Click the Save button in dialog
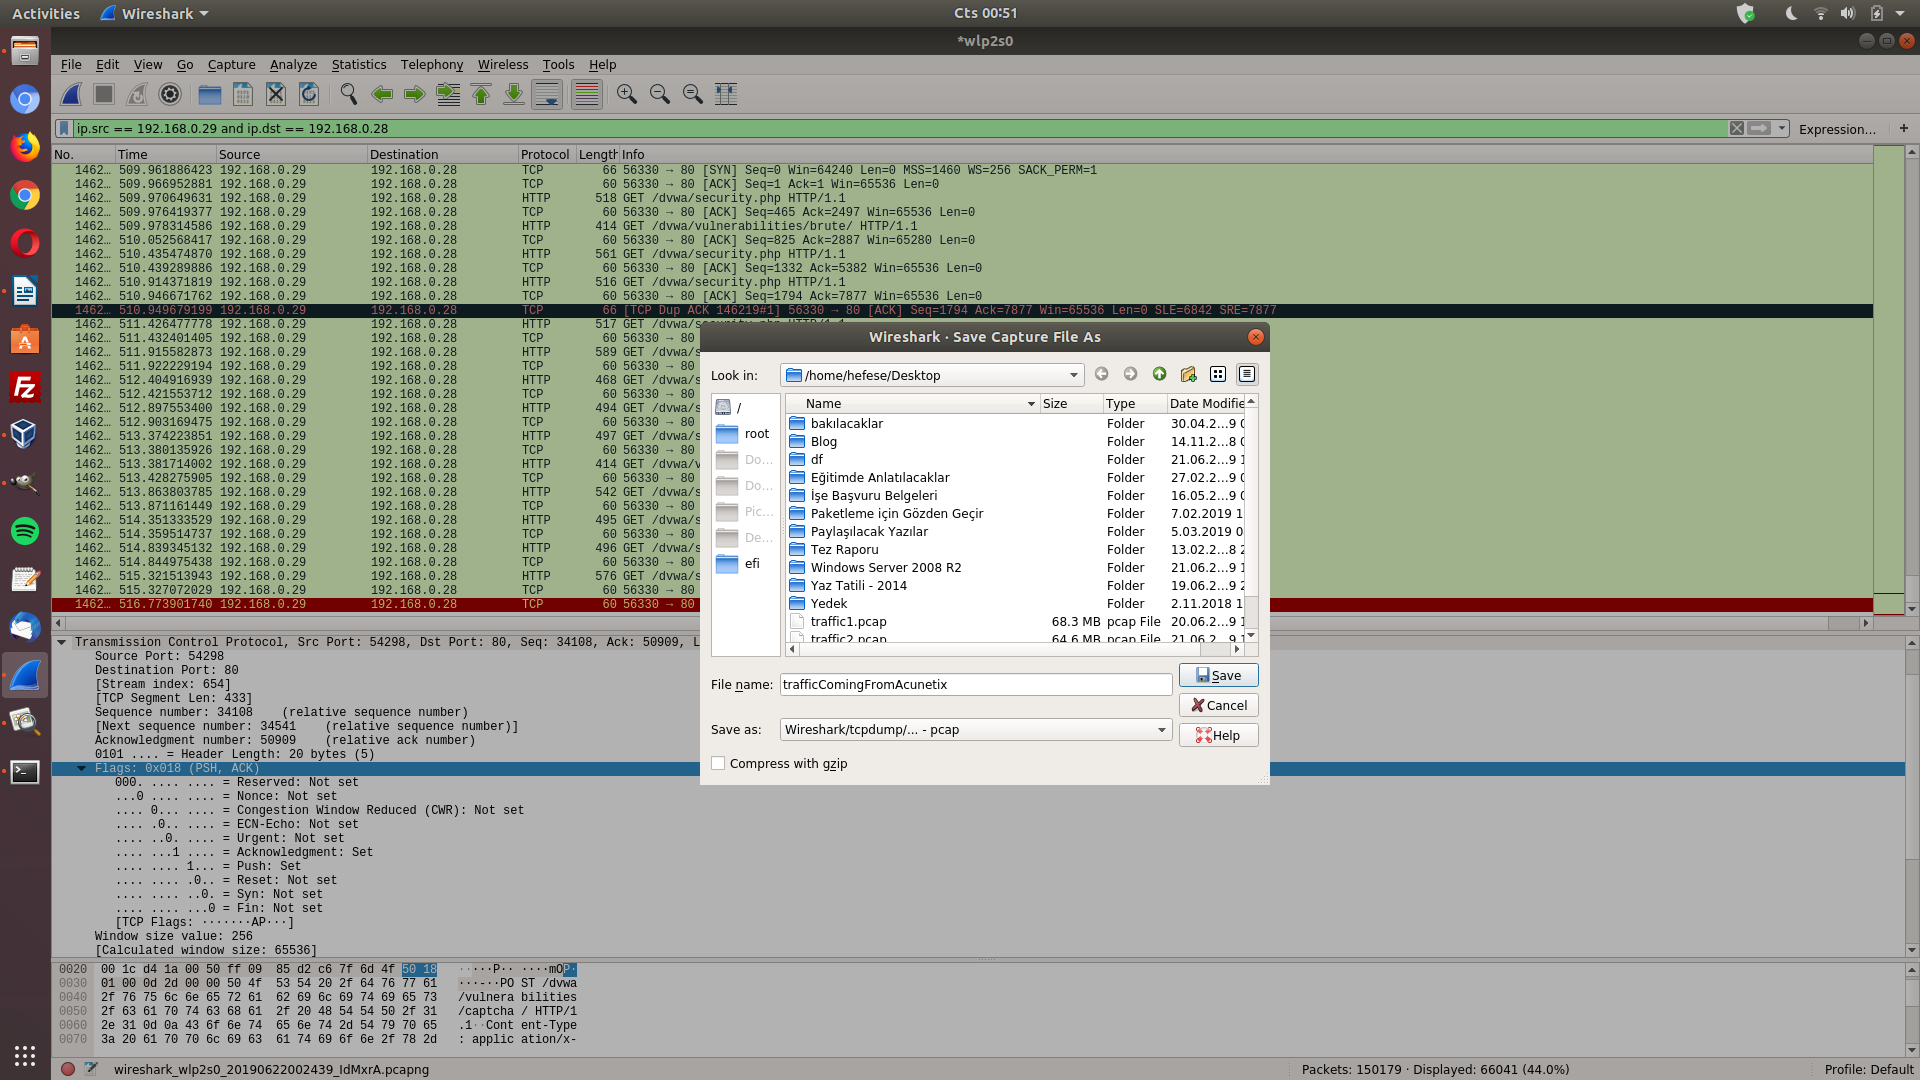This screenshot has width=1920, height=1080. point(1217,676)
